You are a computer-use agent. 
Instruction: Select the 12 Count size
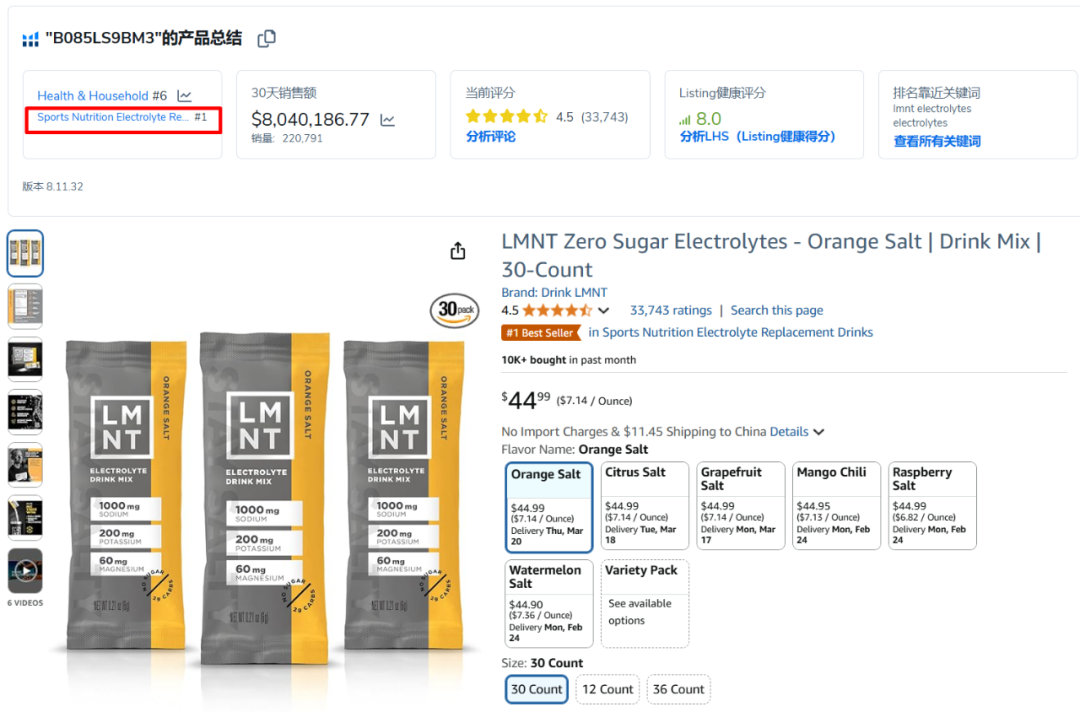[x=608, y=689]
